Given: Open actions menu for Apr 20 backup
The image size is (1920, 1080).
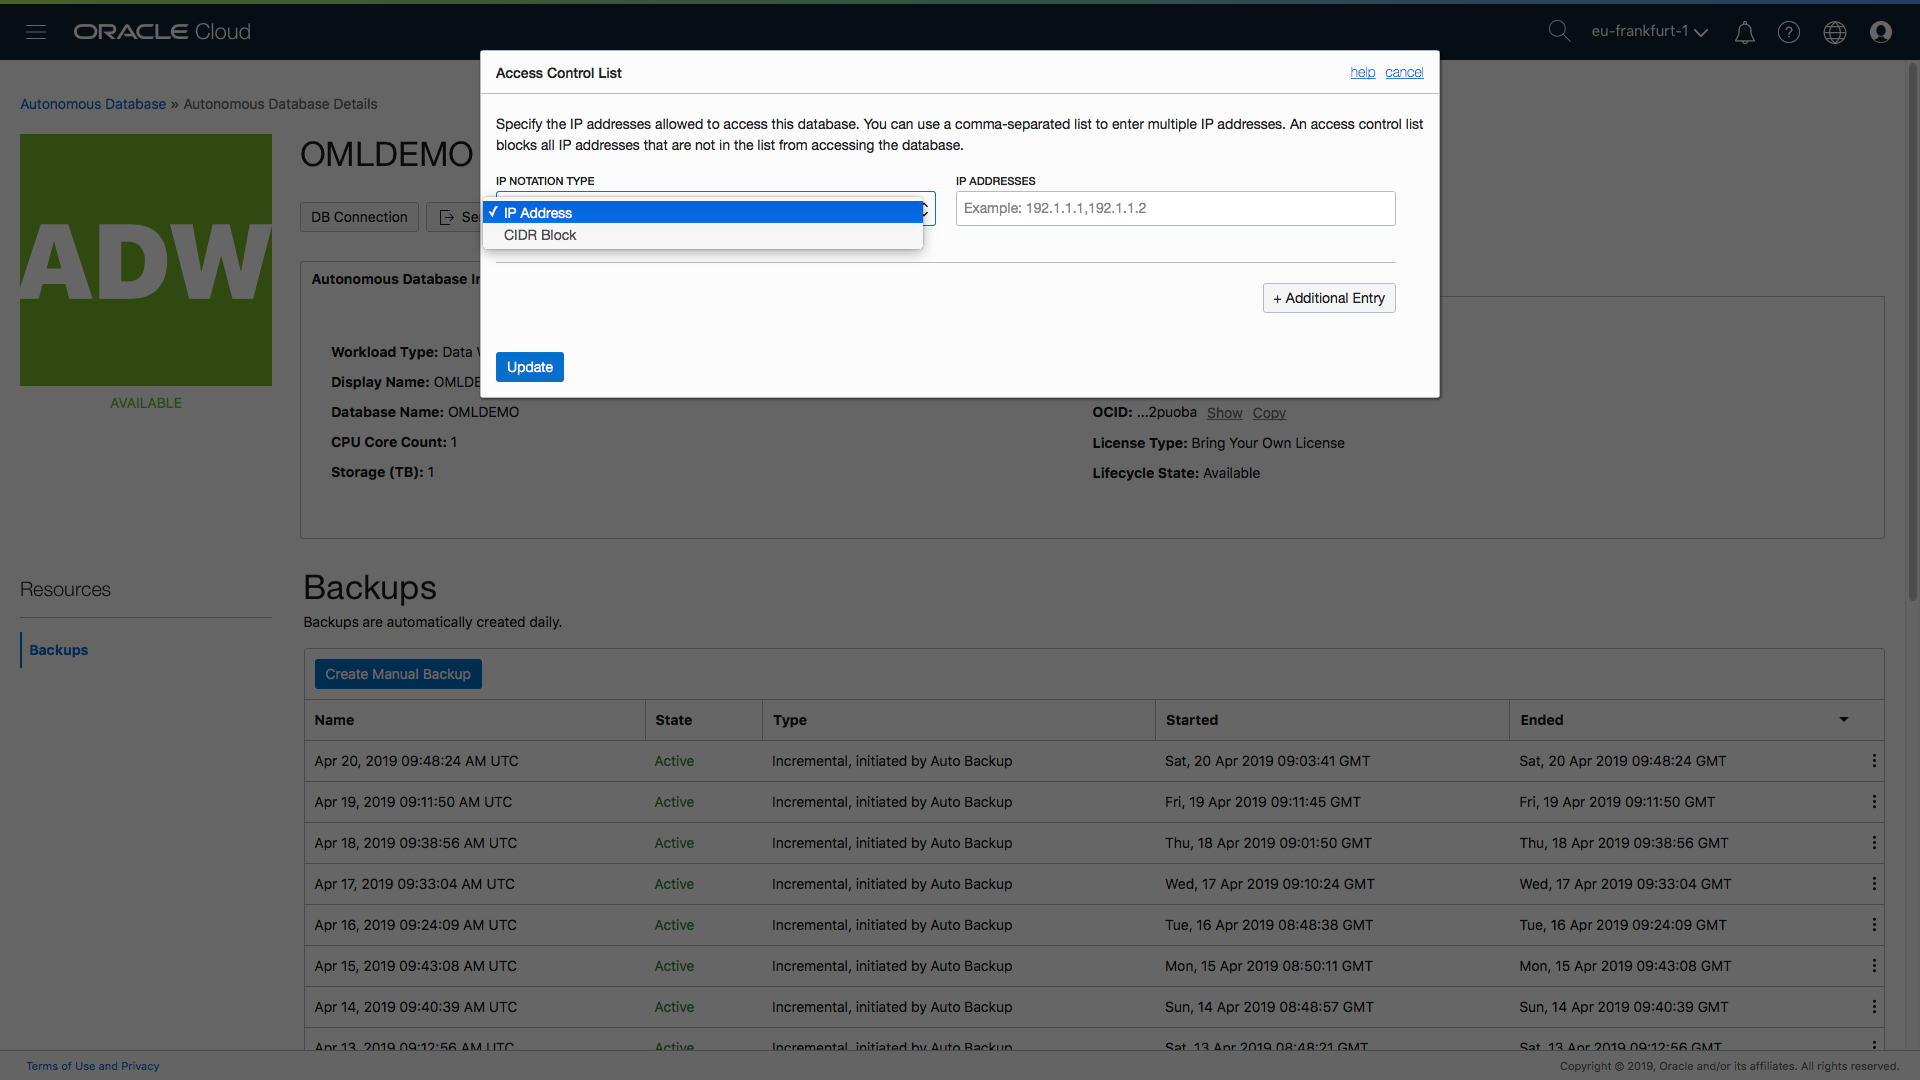Looking at the screenshot, I should [1874, 761].
